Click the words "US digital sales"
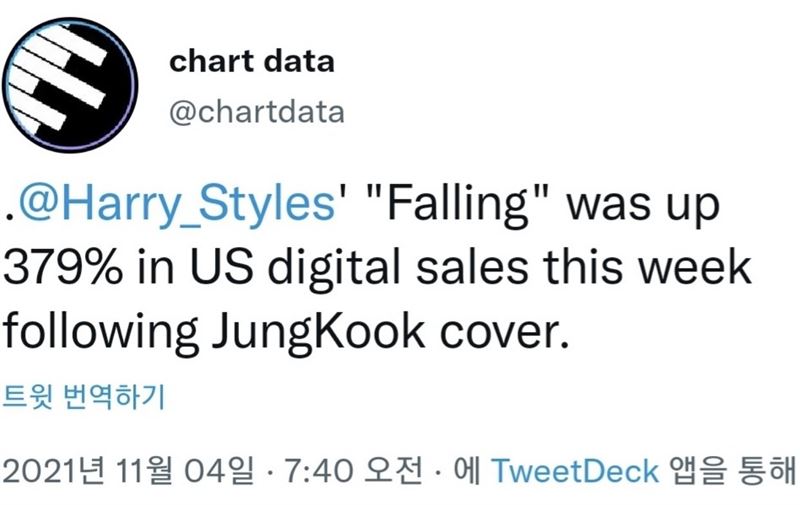 tap(360, 267)
